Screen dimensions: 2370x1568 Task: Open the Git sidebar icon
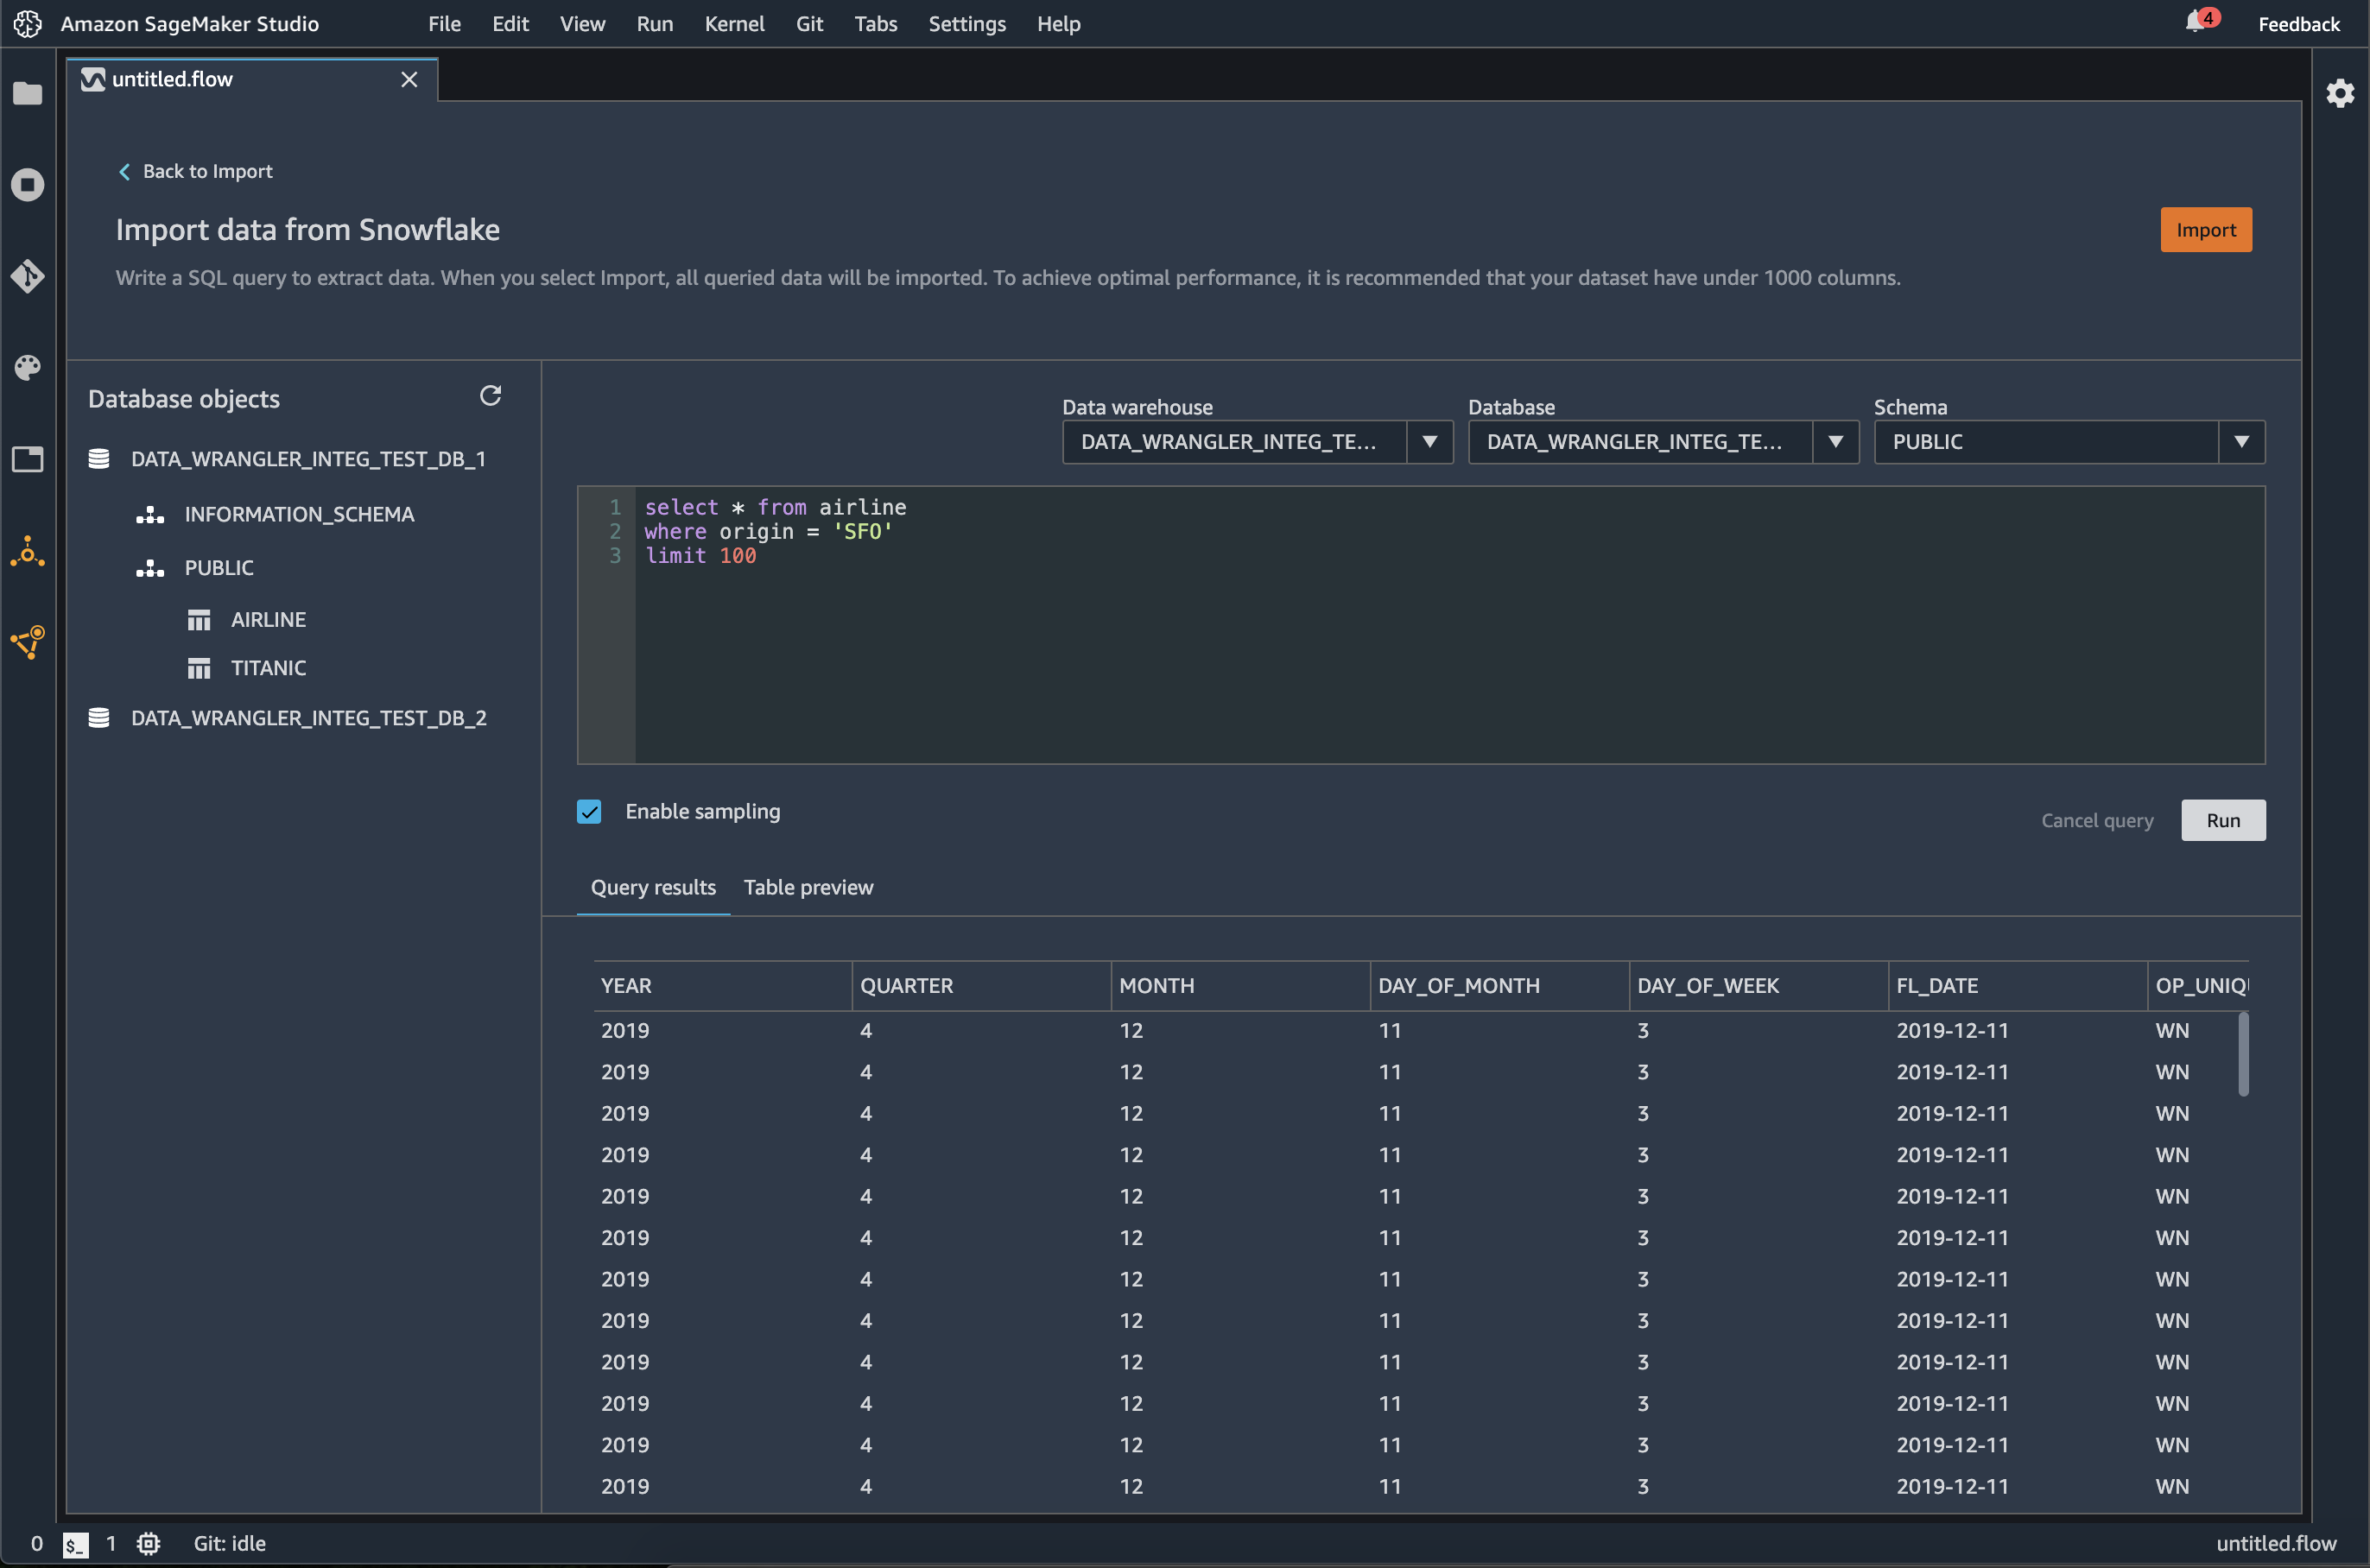[x=27, y=276]
